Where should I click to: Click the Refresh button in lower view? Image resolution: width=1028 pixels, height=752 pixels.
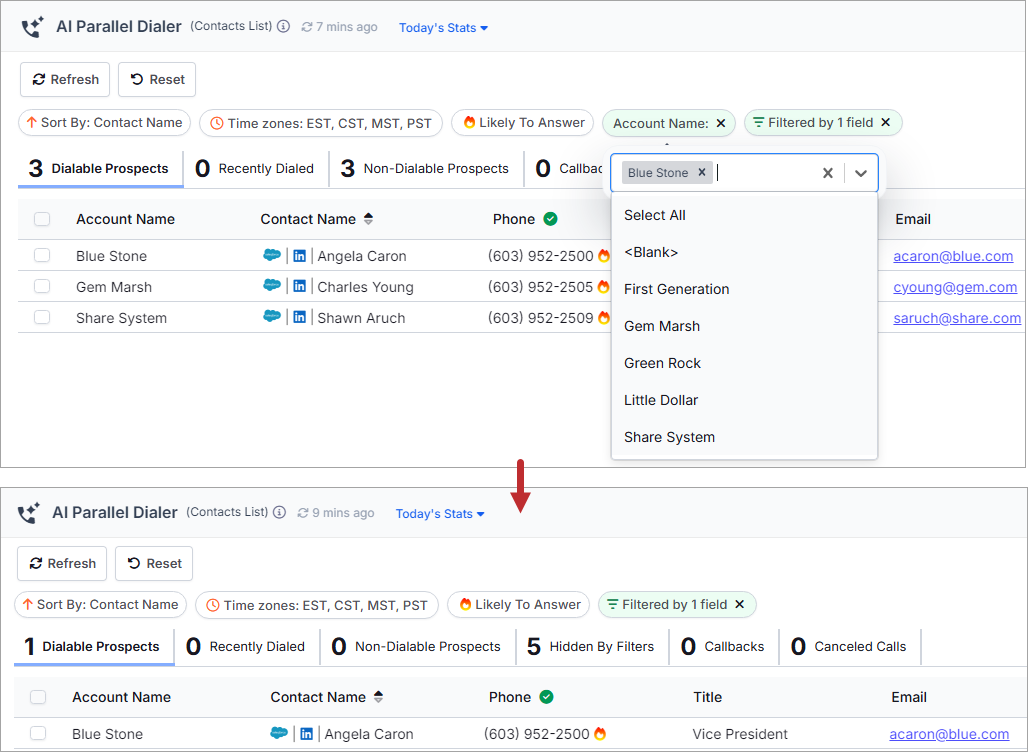62,563
